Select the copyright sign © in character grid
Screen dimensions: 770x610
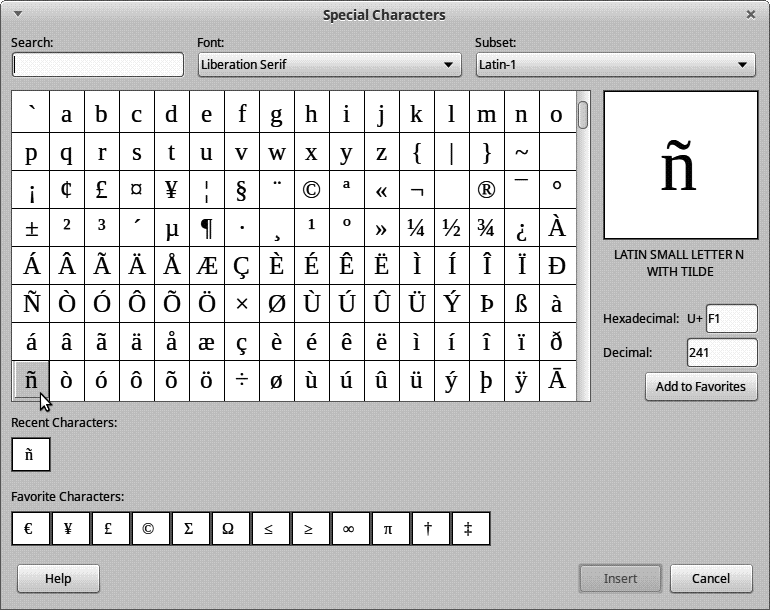(311, 190)
